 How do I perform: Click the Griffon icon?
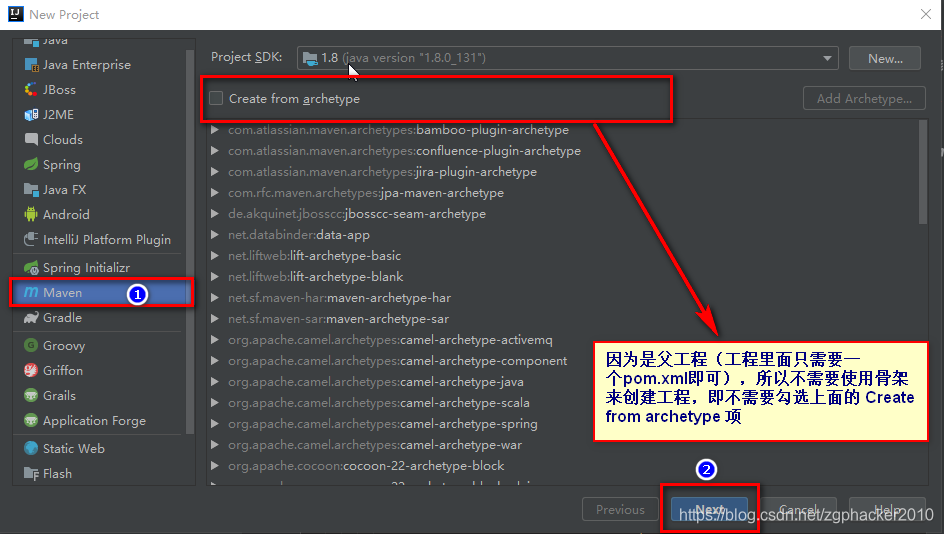(31, 370)
